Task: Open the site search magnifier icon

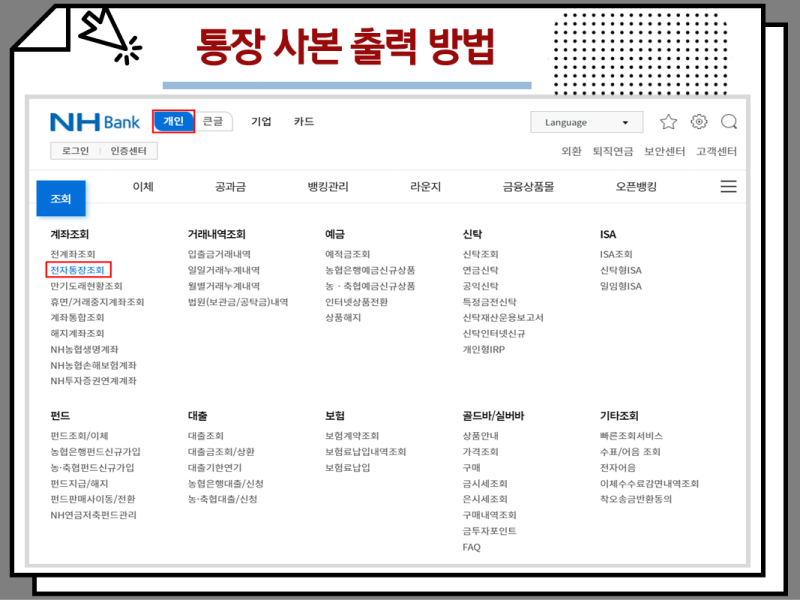Action: 729,122
